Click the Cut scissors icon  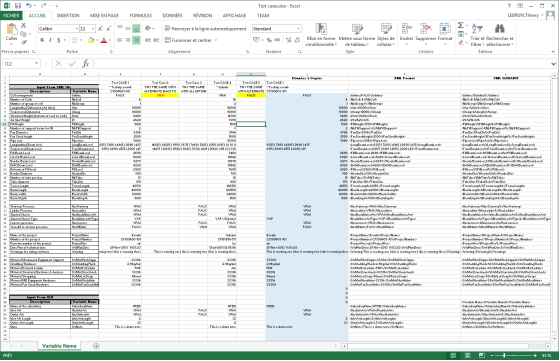(x=24, y=25)
